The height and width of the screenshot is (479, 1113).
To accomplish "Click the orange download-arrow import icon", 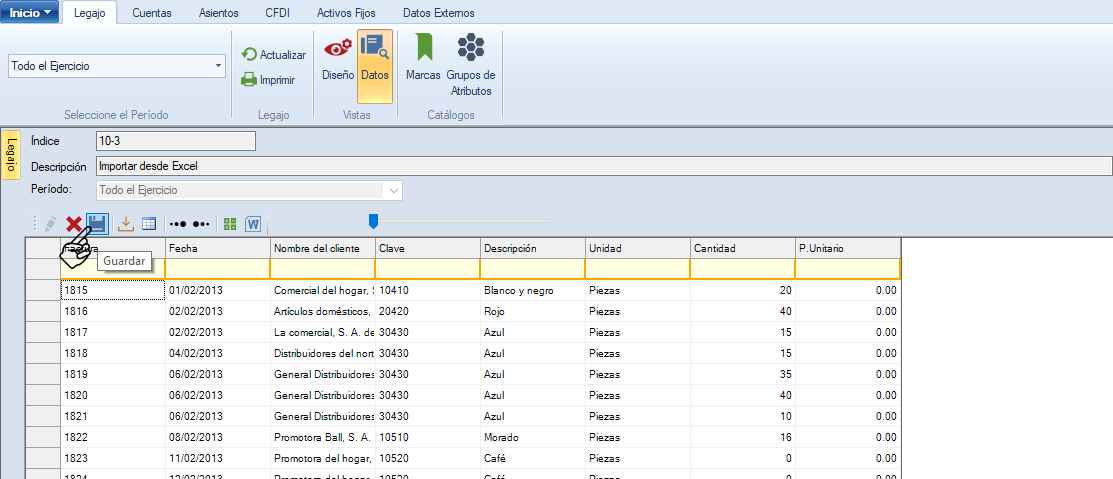I will coord(126,224).
